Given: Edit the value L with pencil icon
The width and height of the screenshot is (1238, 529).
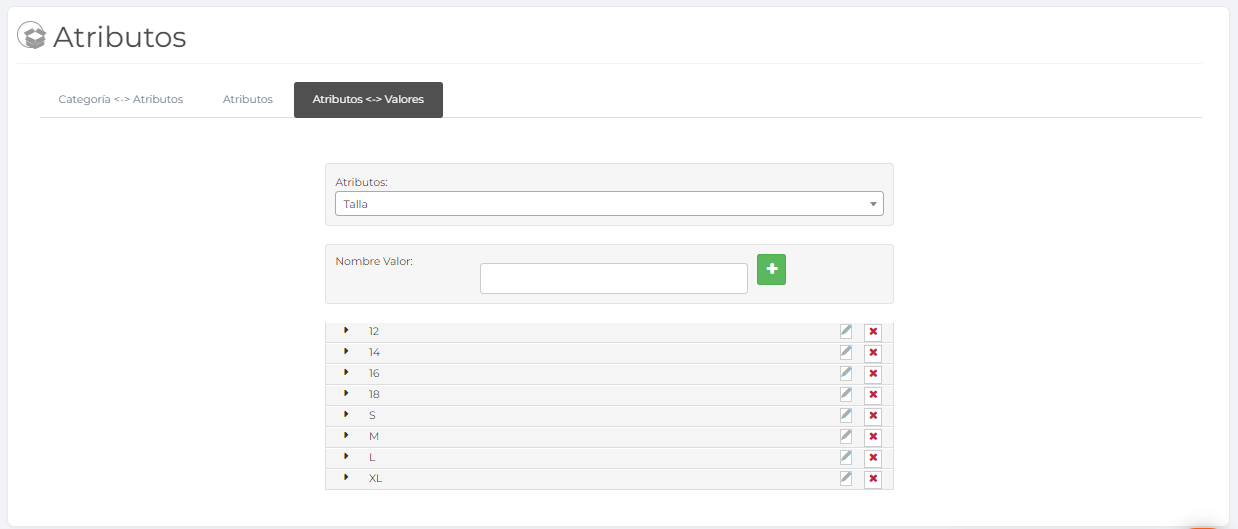Looking at the screenshot, I should coord(846,457).
